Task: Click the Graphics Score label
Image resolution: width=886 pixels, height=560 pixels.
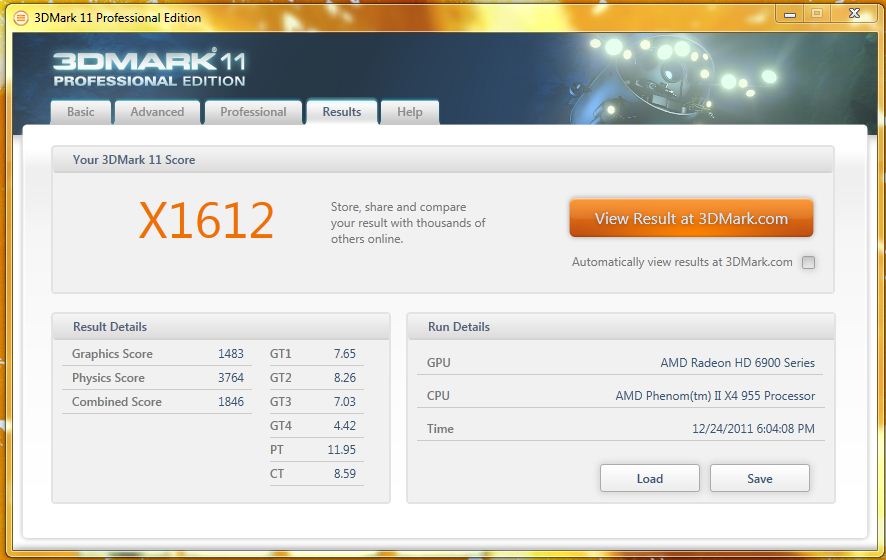Action: coord(112,354)
